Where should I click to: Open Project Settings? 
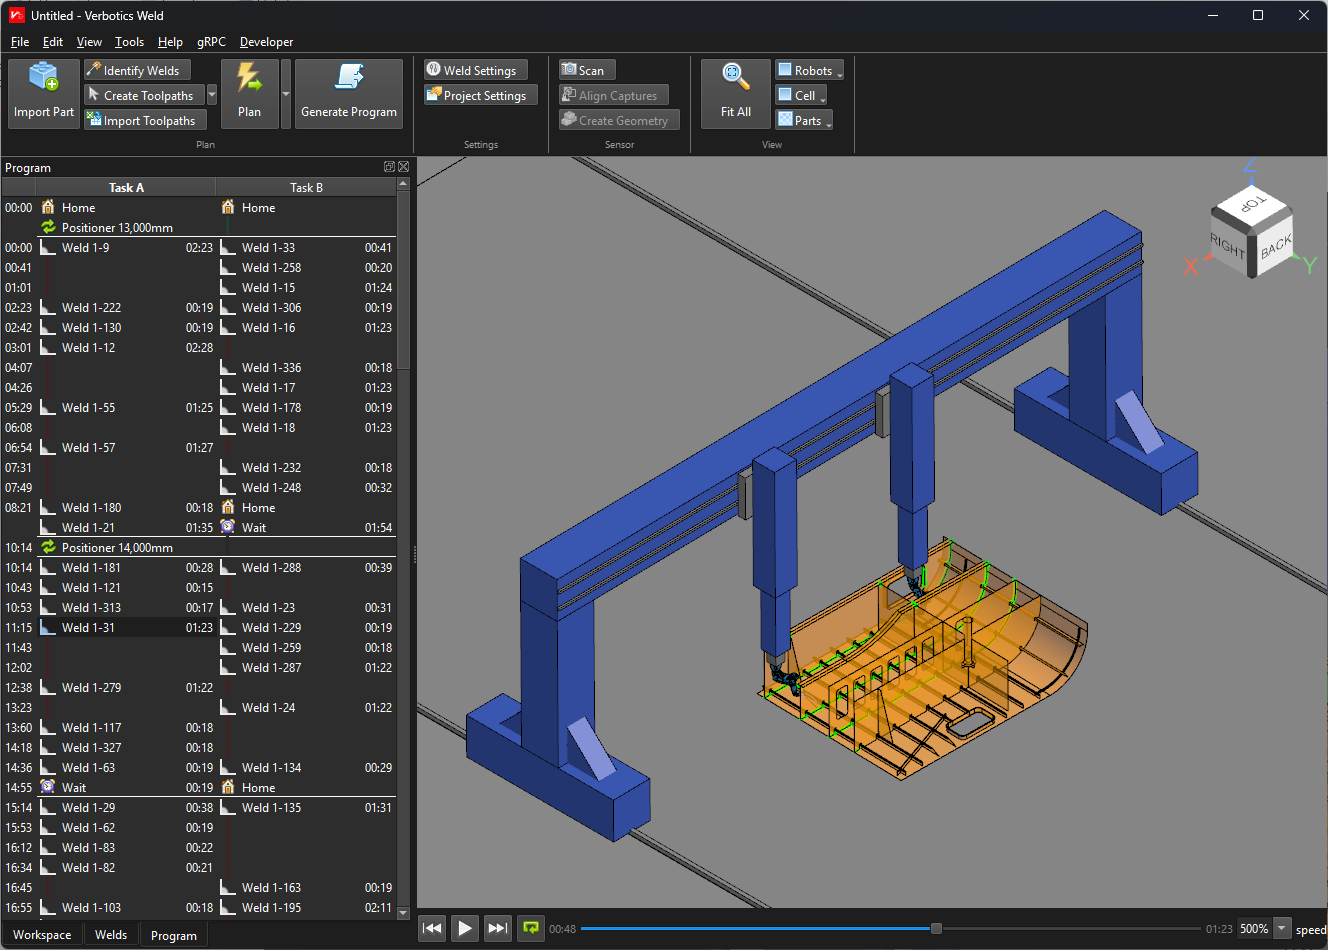[x=480, y=95]
